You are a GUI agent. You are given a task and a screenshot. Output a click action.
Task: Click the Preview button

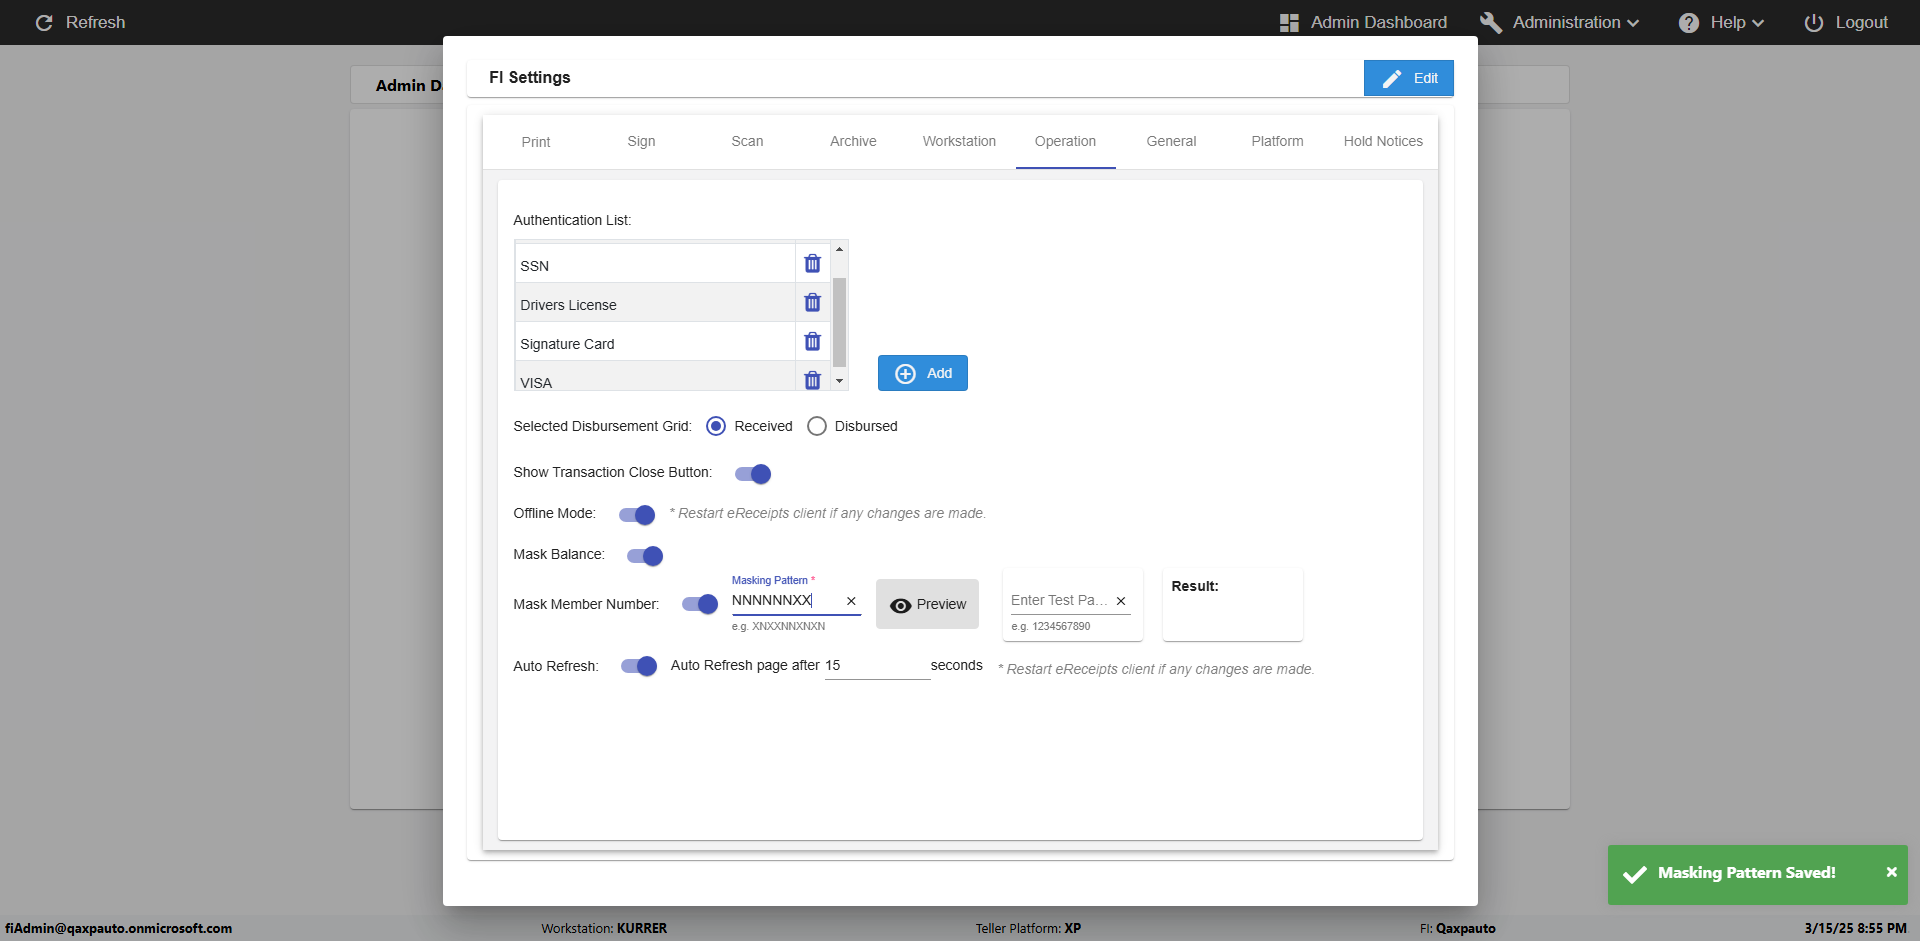click(927, 604)
